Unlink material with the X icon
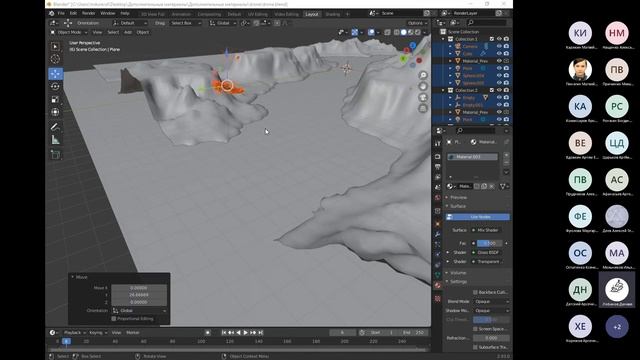Viewport: 640px width, 360px height. pos(491,186)
